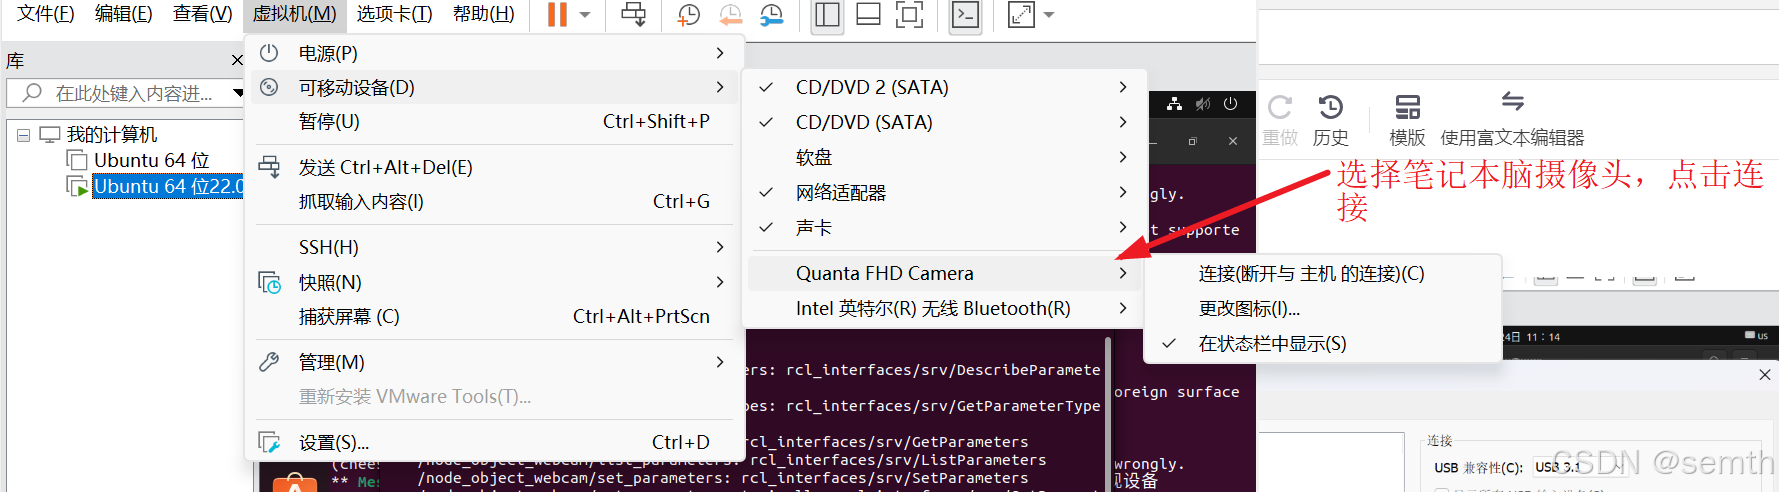The image size is (1779, 492).
Task: Select the Ubuntu 64 位 VM
Action: pos(151,160)
